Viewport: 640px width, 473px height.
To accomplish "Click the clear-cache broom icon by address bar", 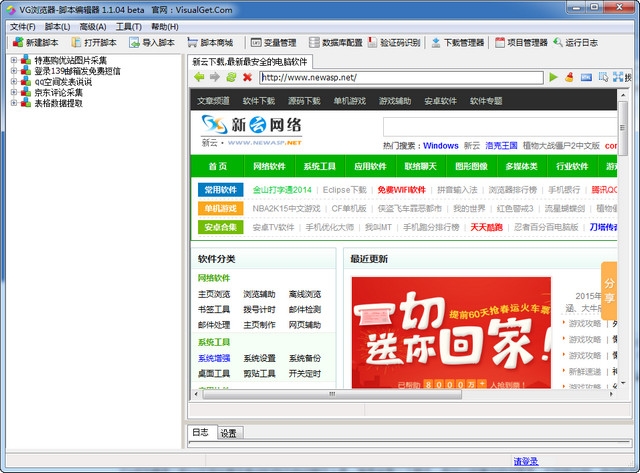I will tap(569, 77).
